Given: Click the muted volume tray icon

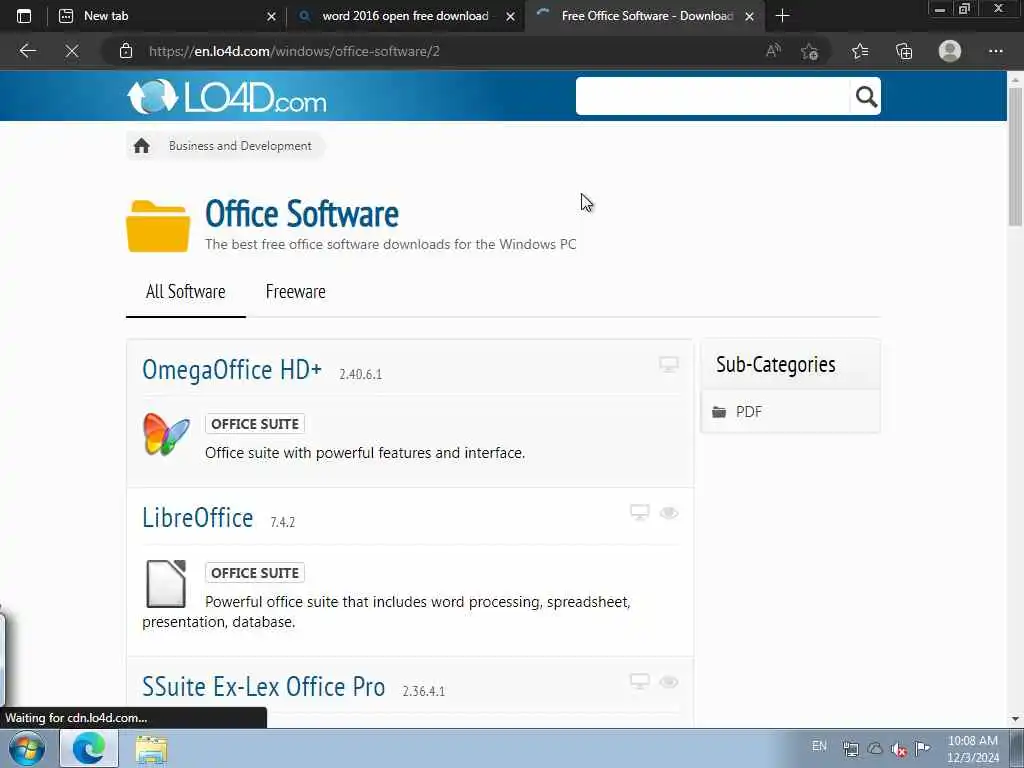Looking at the screenshot, I should [899, 749].
